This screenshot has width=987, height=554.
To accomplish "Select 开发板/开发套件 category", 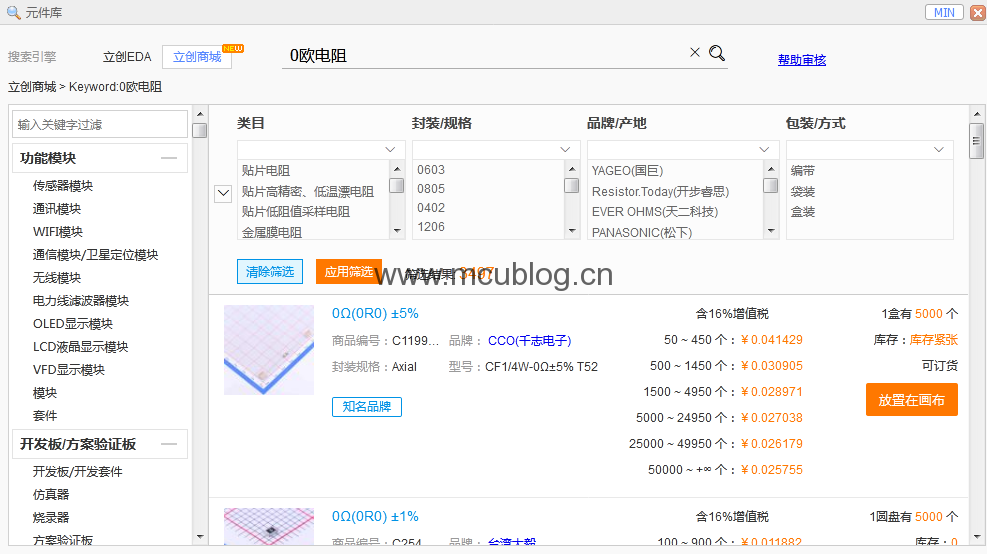I will coord(77,472).
